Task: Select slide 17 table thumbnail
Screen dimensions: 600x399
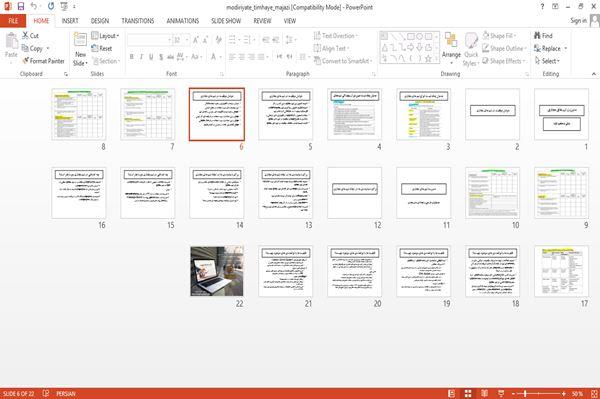Action: 561,271
